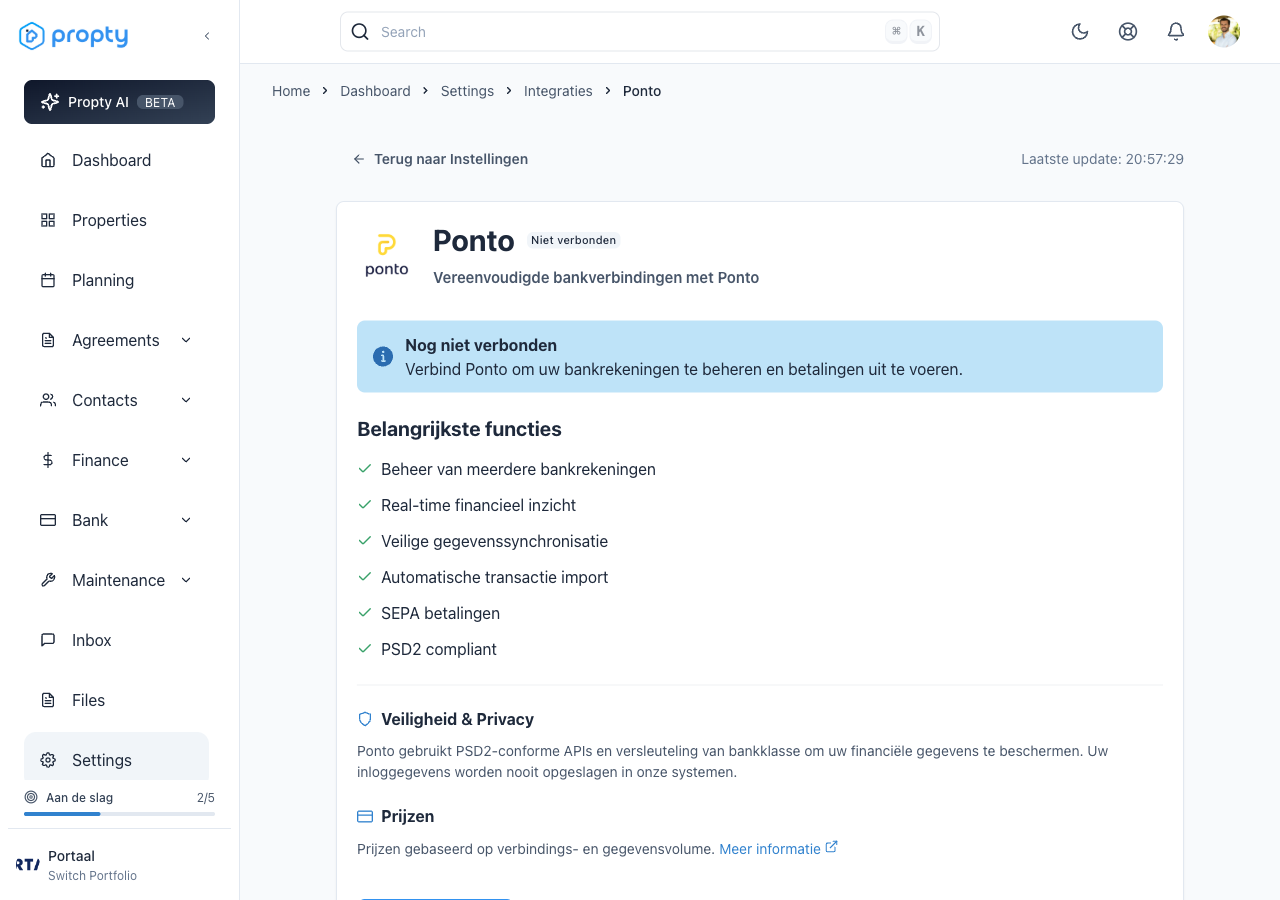Open the help lifebuoy icon
The width and height of the screenshot is (1280, 900).
(x=1128, y=32)
